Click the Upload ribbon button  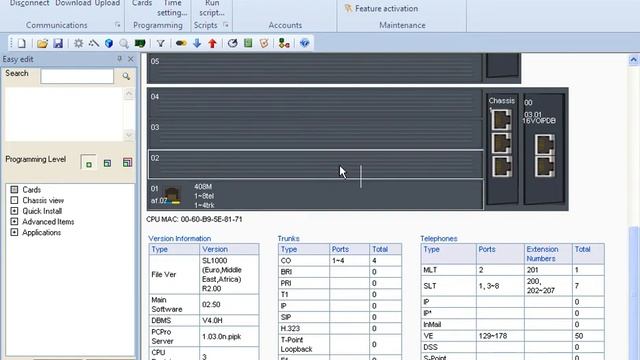coord(107,3)
